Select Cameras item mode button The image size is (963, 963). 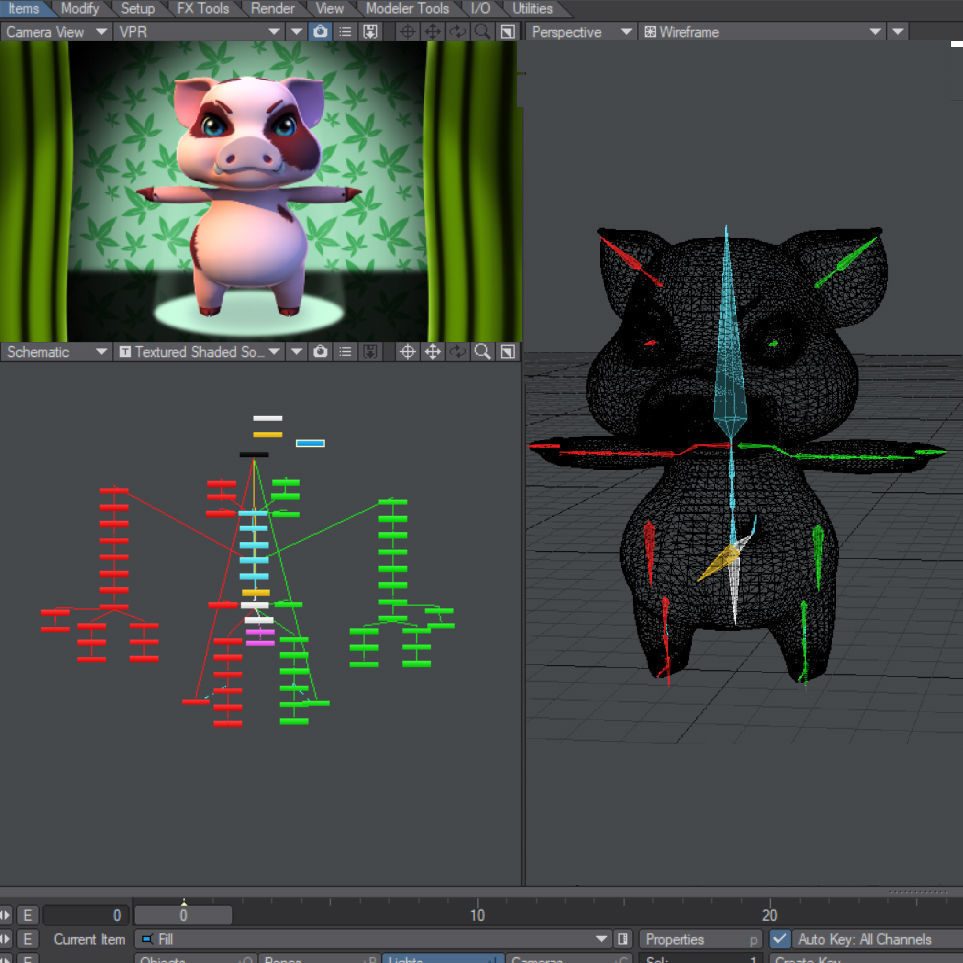point(567,959)
